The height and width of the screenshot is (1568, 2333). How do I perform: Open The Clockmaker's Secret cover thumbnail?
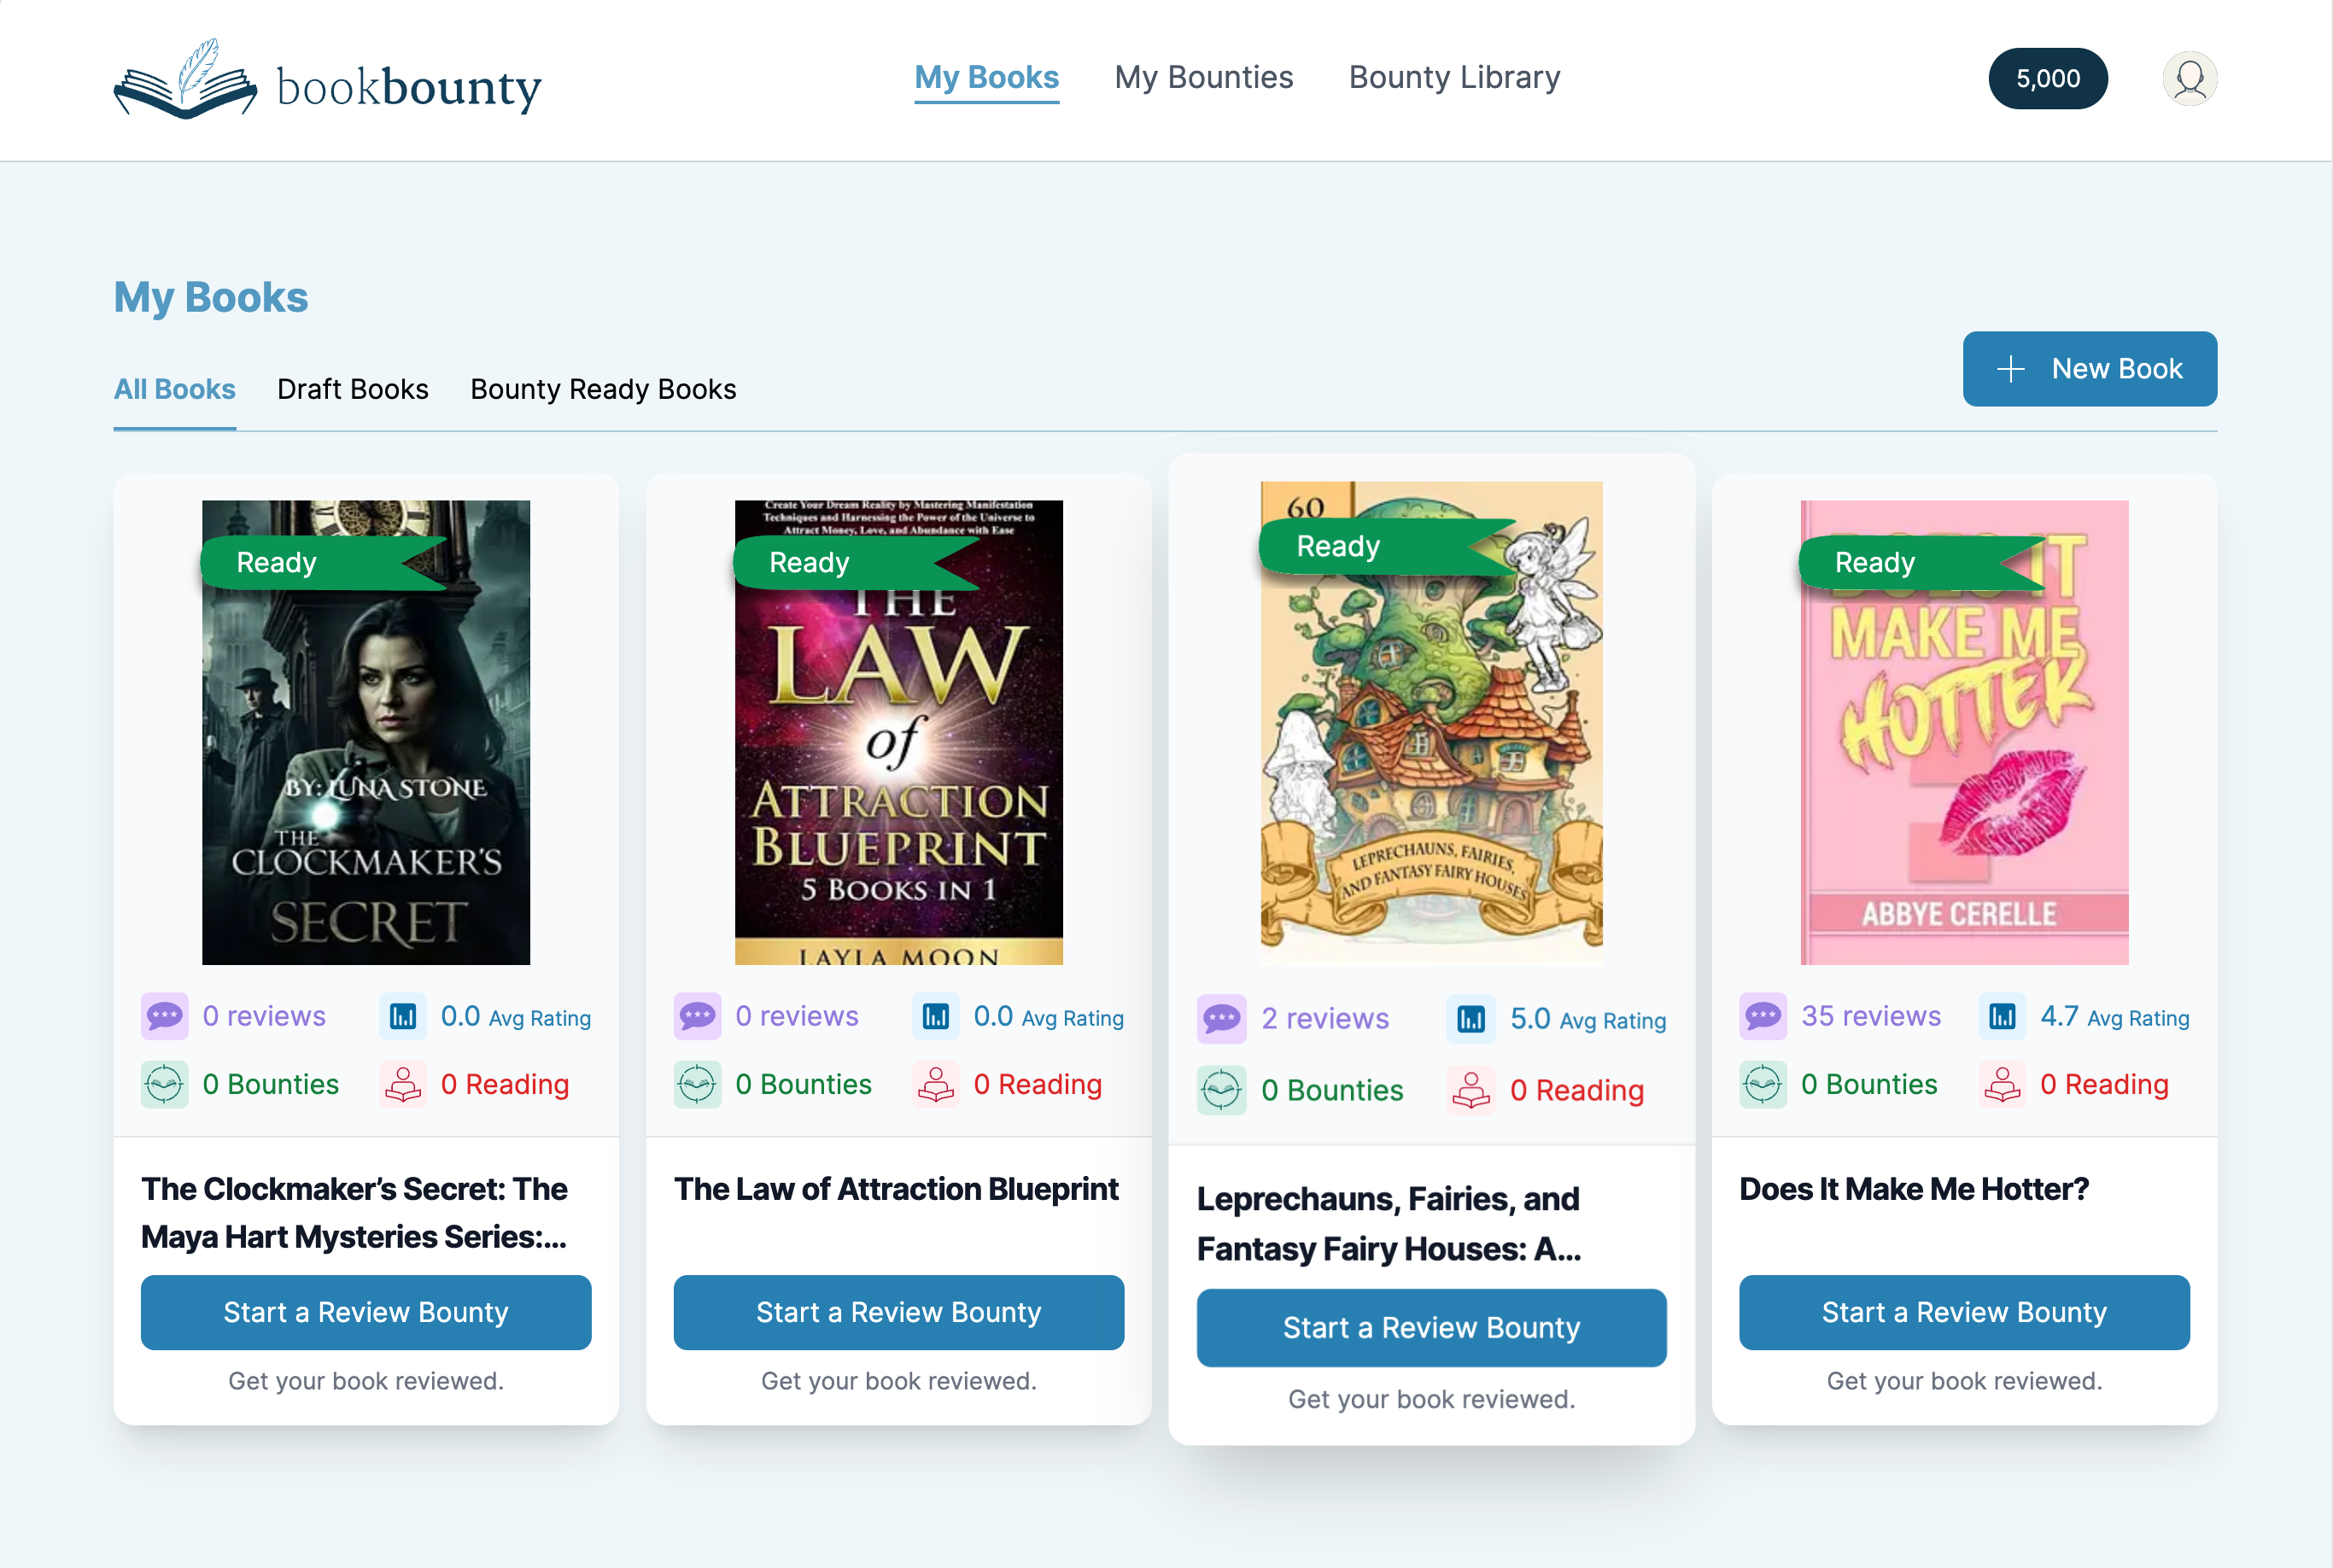366,732
